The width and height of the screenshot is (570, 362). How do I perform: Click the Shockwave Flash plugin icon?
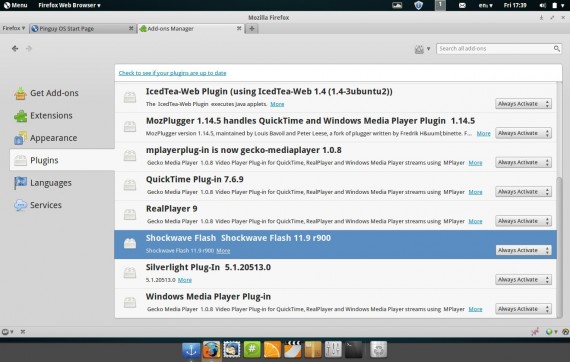(x=130, y=244)
